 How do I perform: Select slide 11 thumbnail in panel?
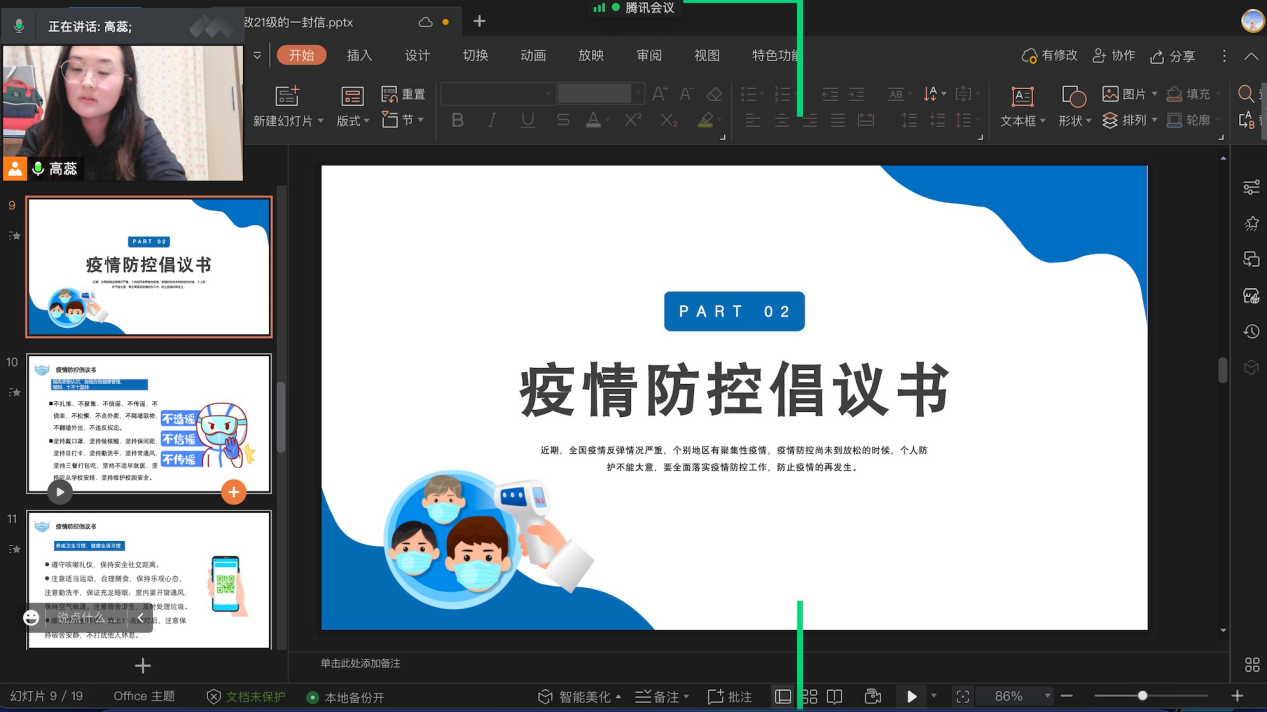[x=148, y=580]
